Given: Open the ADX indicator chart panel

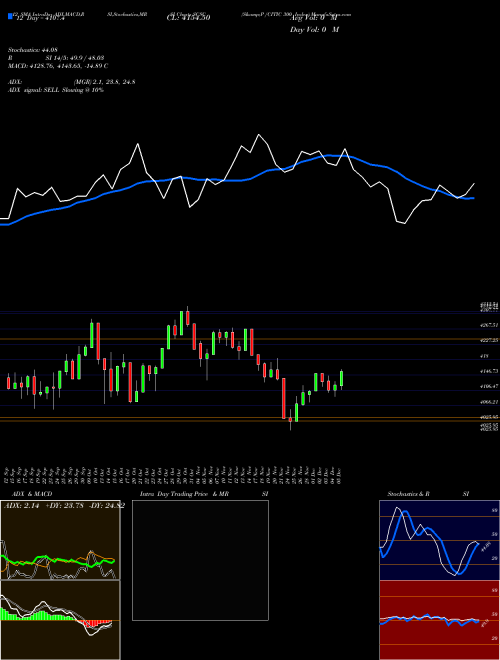Looking at the screenshot, I should (60, 540).
